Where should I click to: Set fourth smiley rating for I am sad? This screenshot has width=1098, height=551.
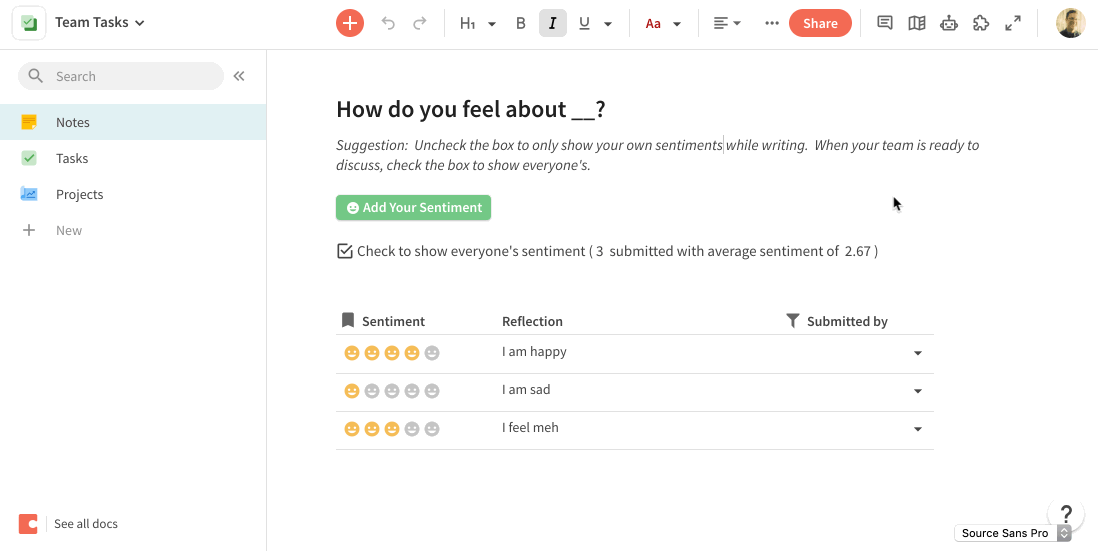pos(412,391)
